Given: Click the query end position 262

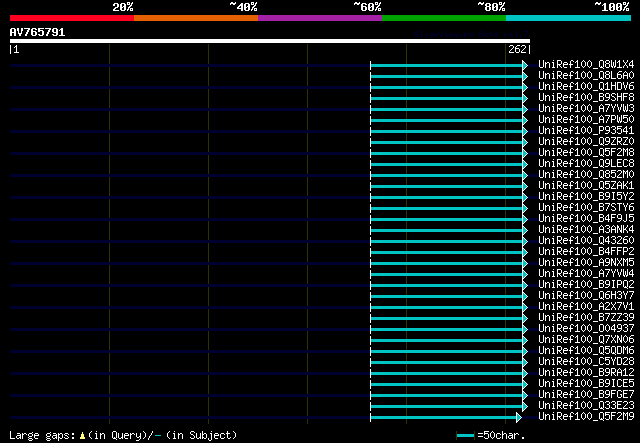Looking at the screenshot, I should click(x=517, y=49).
